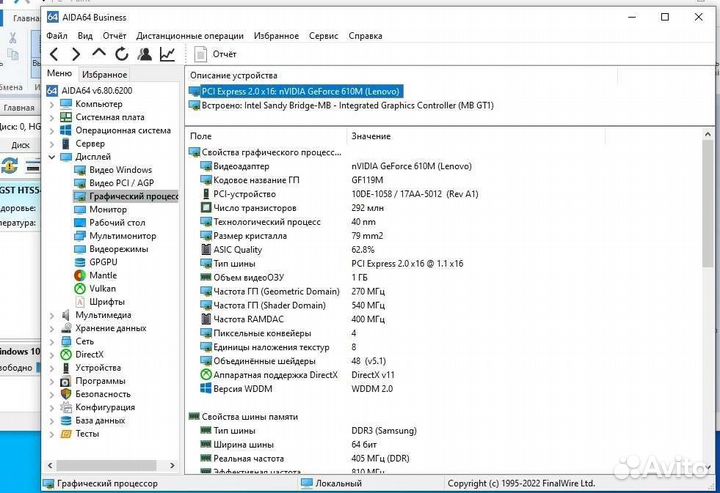Click the right arrow of the tree scrollbar

pyautogui.click(x=172, y=465)
